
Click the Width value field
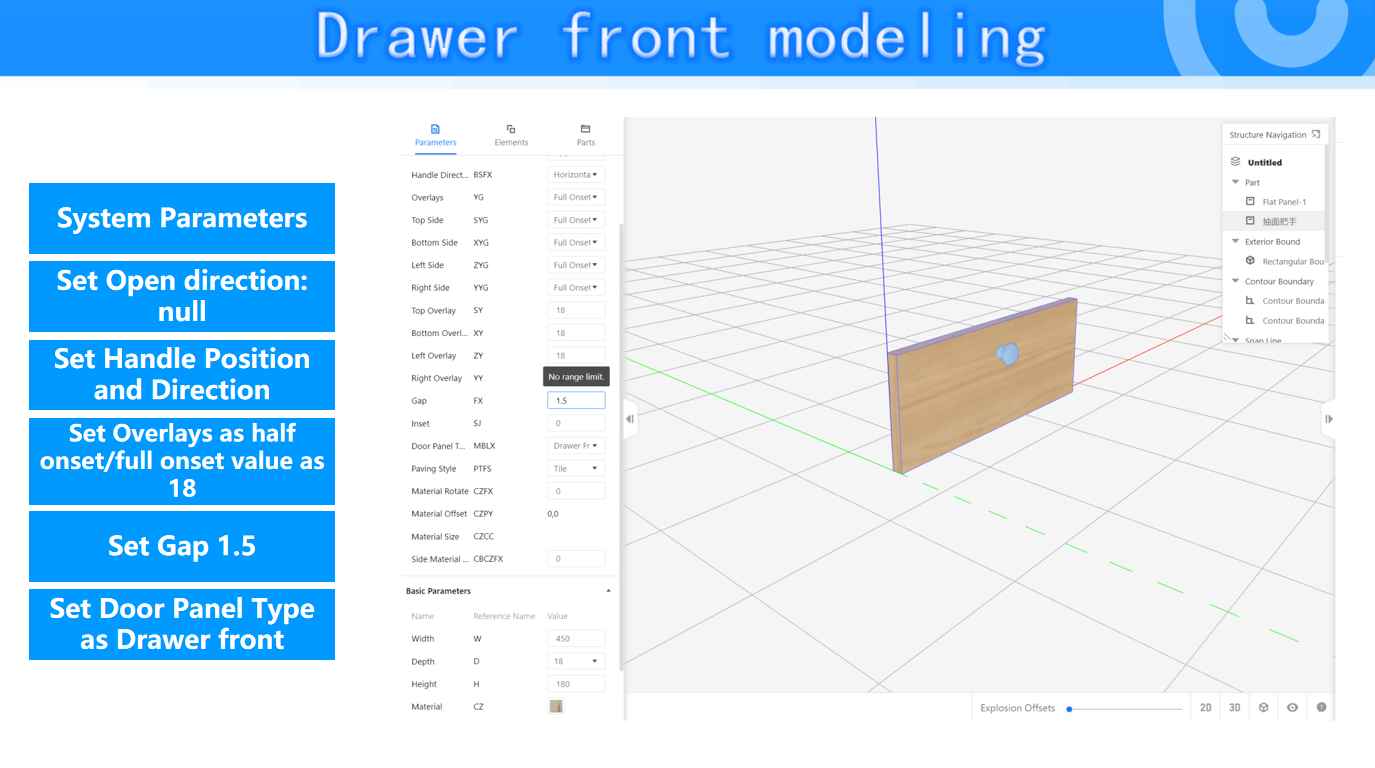click(x=576, y=638)
